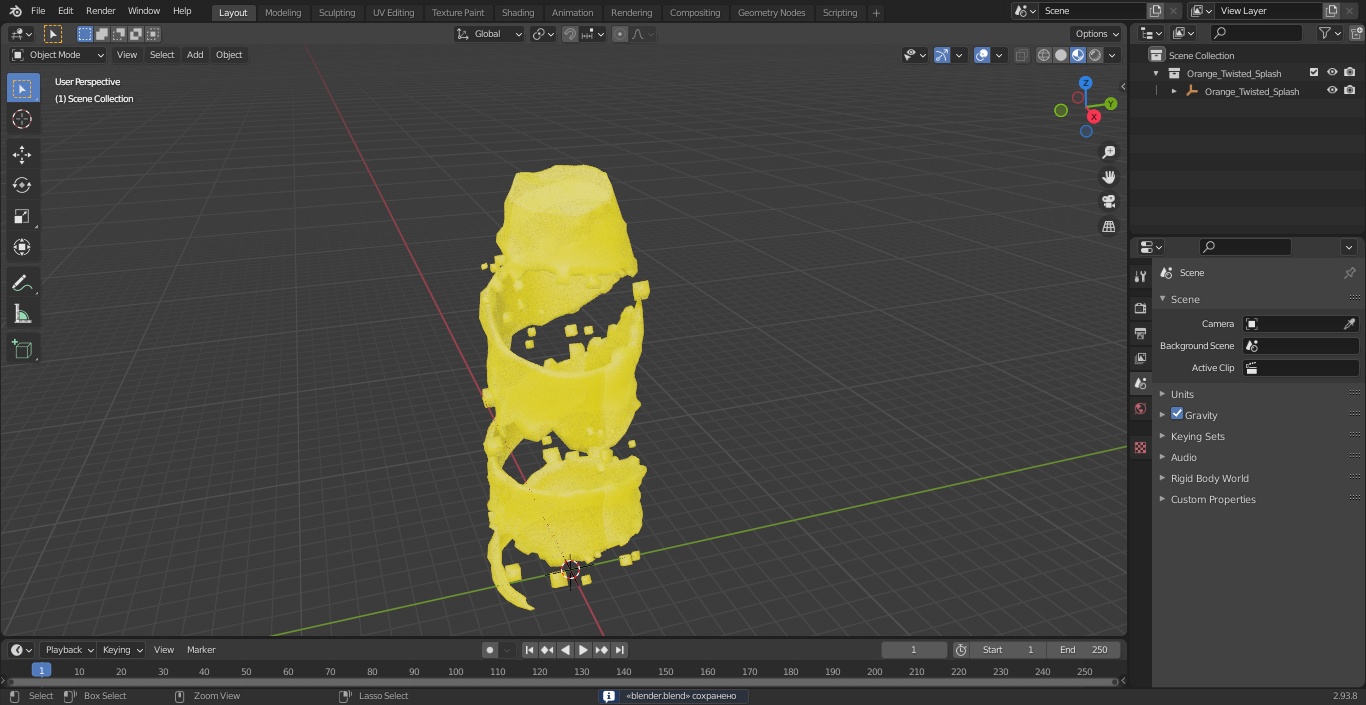
Task: Click the zoom viewport magnifier icon
Action: coord(1109,152)
